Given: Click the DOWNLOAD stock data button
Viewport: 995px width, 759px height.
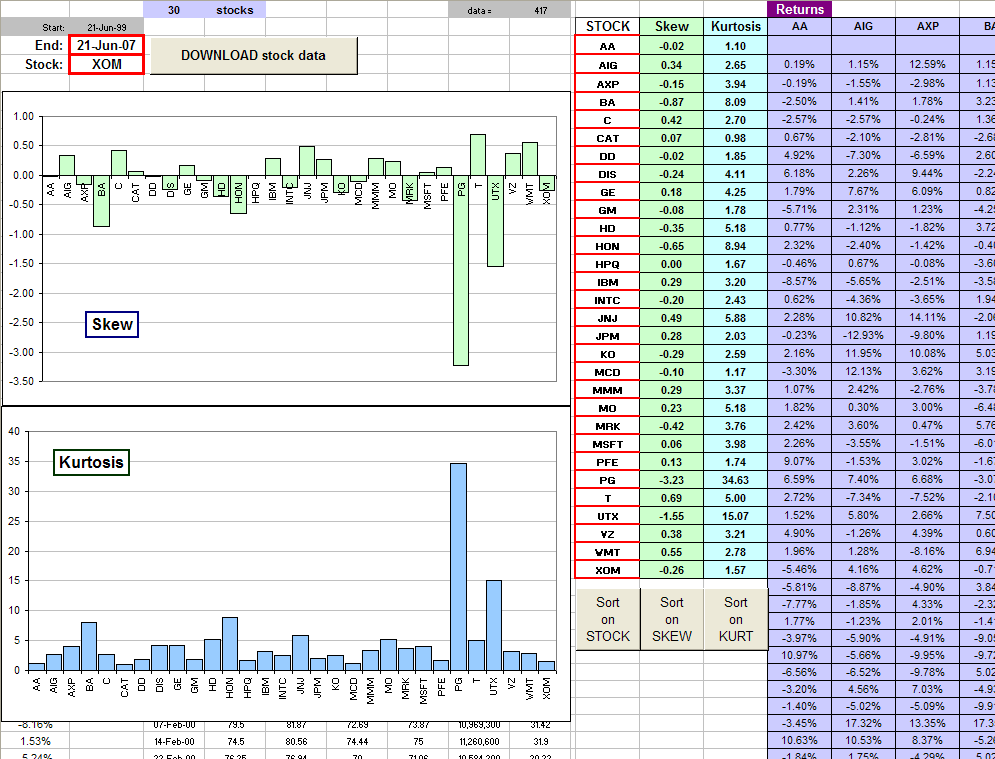Looking at the screenshot, I should (x=254, y=55).
